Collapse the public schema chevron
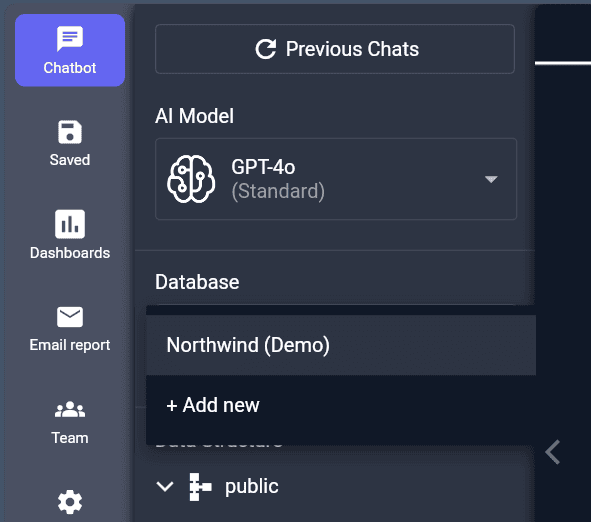The width and height of the screenshot is (591, 522). pyautogui.click(x=165, y=487)
